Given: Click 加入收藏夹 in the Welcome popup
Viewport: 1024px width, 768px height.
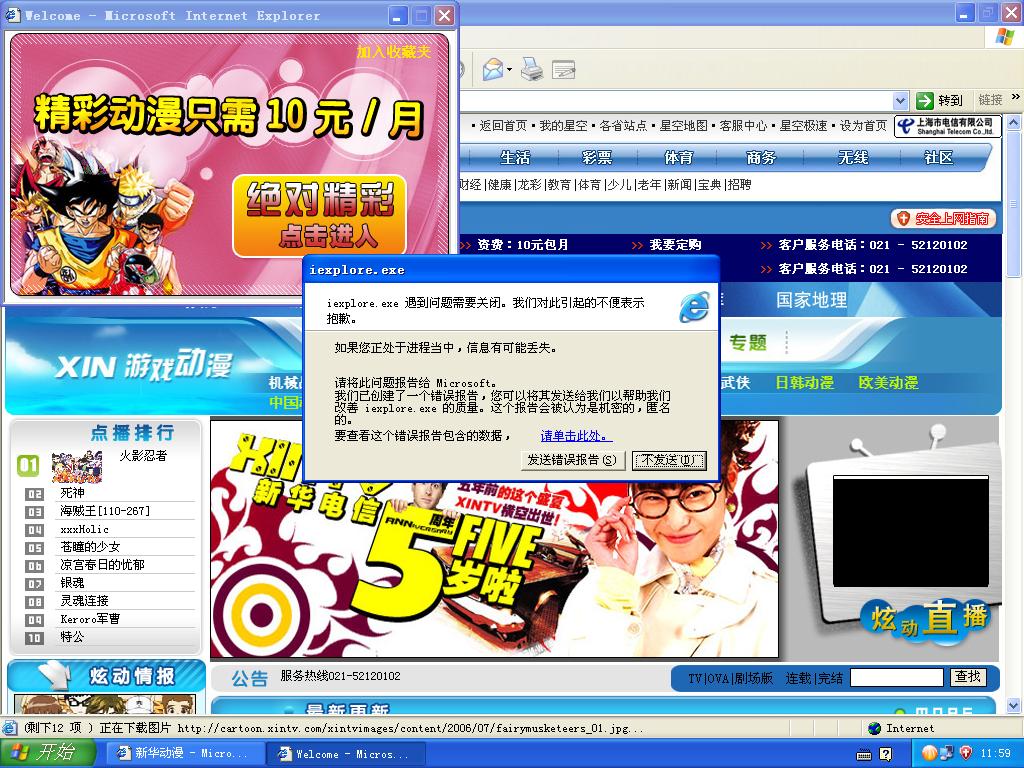Looking at the screenshot, I should coord(394,52).
